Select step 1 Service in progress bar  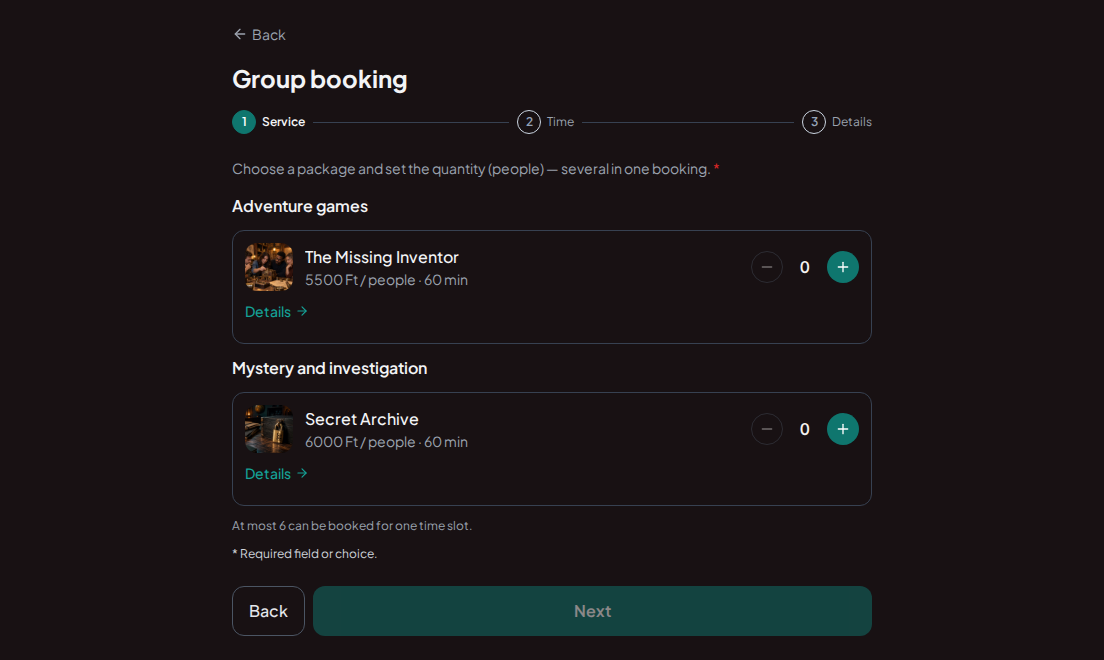coord(269,122)
